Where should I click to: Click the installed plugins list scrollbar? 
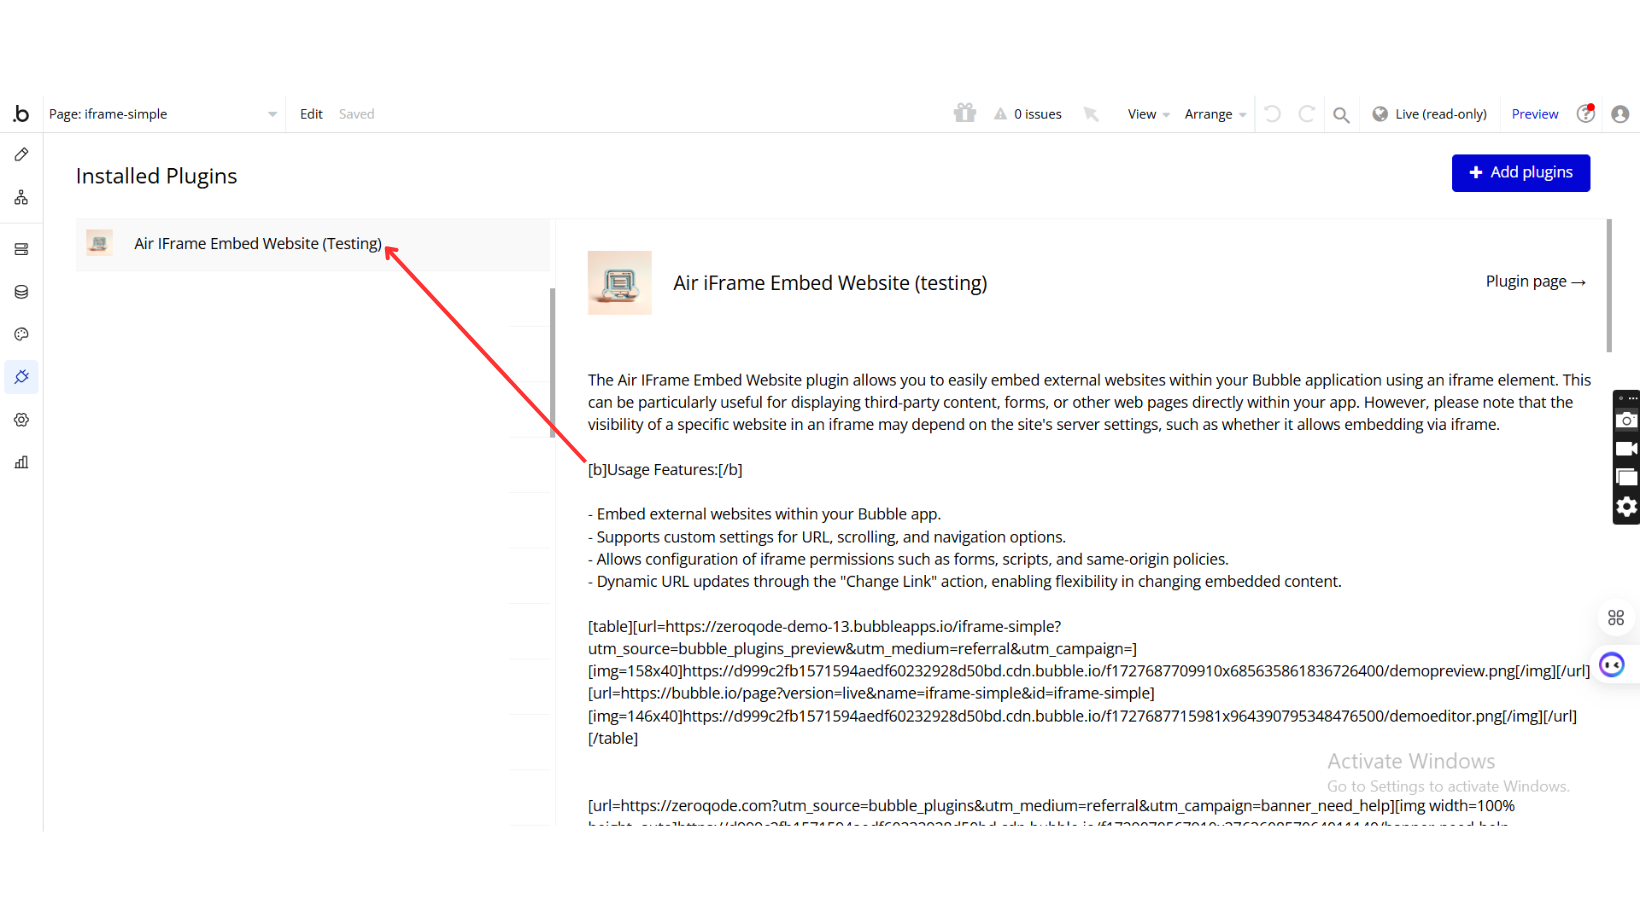point(552,363)
